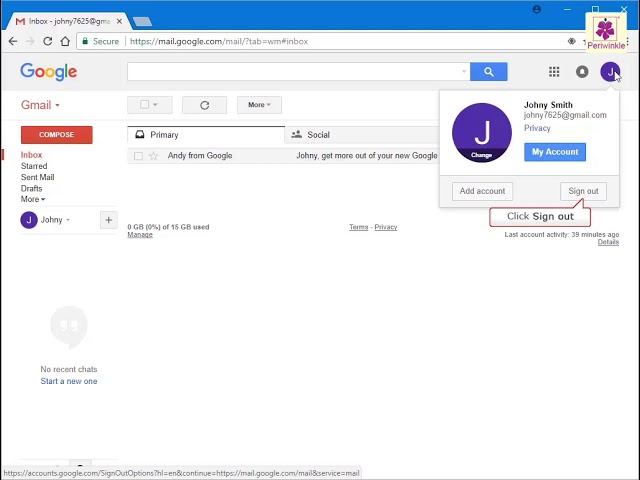Open Privacy link in account popup
This screenshot has width=640, height=480.
pyautogui.click(x=537, y=128)
